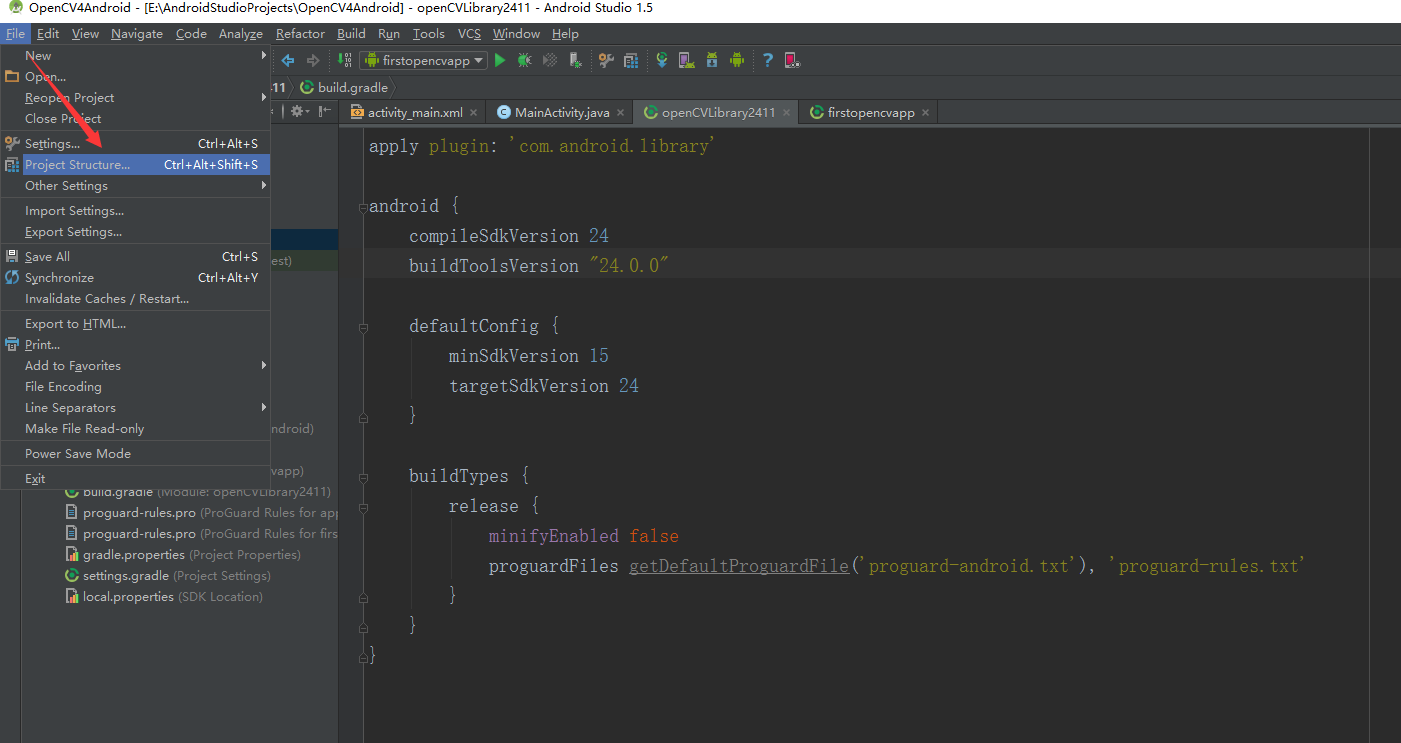This screenshot has height=743, width=1401.
Task: Click the hide project panel icon
Action: point(324,111)
